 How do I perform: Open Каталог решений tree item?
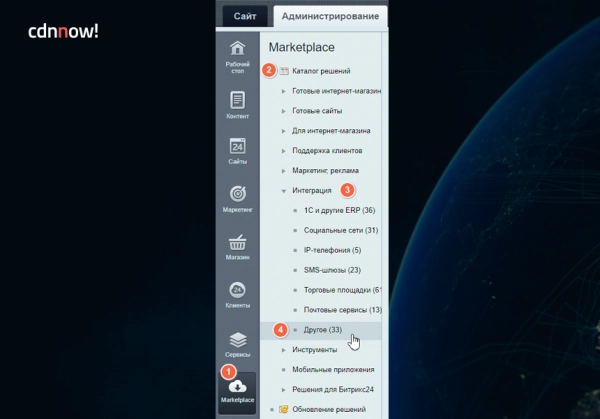click(321, 71)
